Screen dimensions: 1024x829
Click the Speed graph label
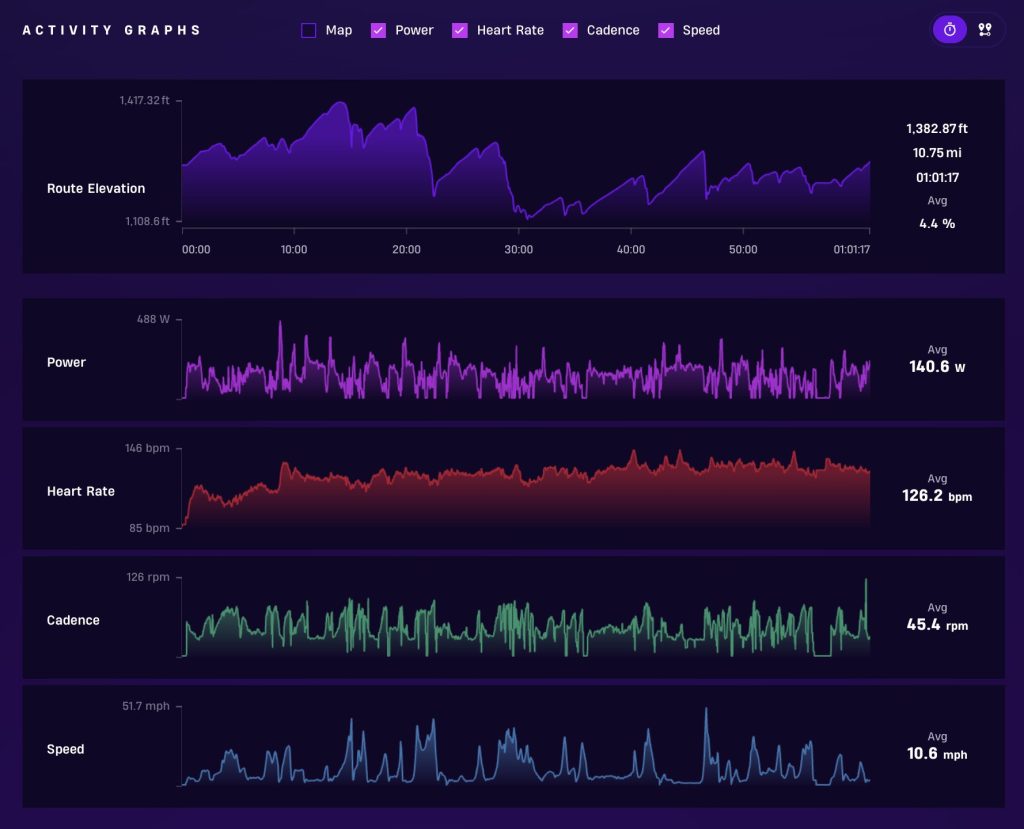click(65, 749)
